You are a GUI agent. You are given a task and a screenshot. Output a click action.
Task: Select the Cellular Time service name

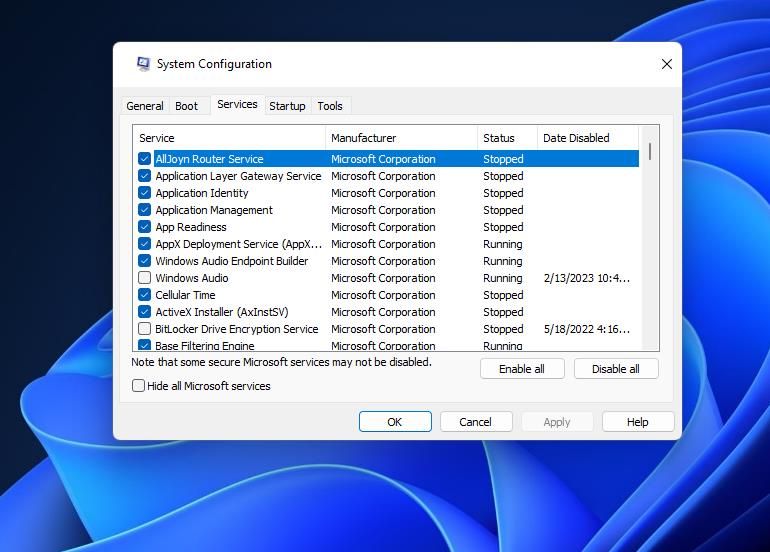click(x=186, y=295)
